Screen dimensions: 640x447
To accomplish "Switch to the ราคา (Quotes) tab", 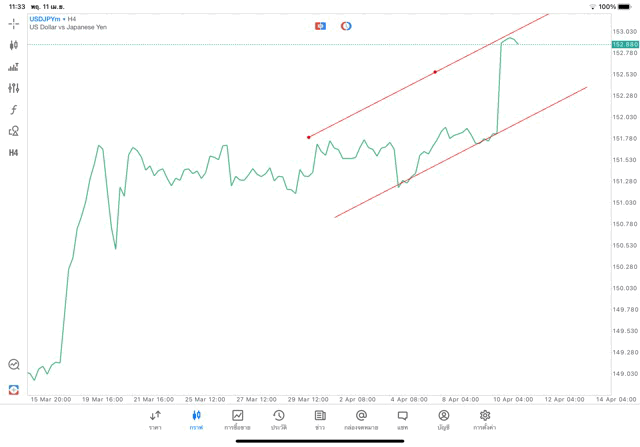I will coord(155,420).
